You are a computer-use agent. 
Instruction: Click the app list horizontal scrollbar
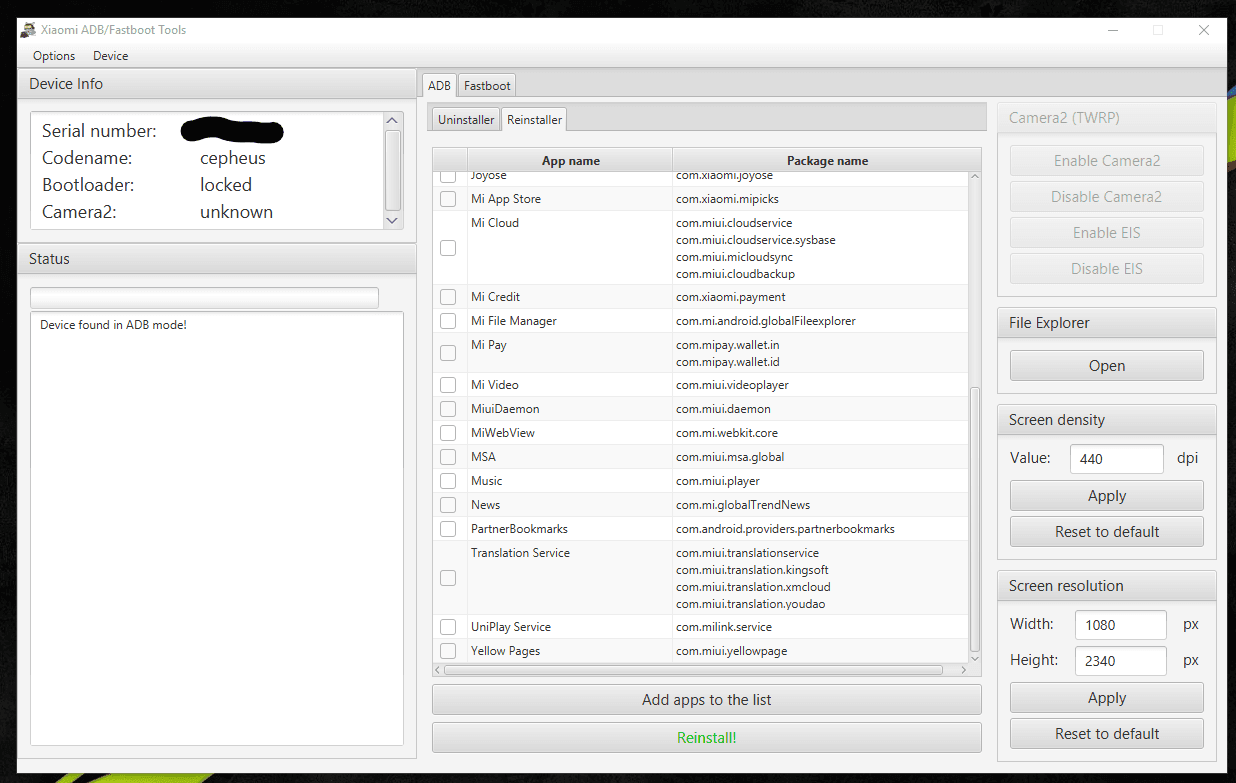pyautogui.click(x=693, y=670)
